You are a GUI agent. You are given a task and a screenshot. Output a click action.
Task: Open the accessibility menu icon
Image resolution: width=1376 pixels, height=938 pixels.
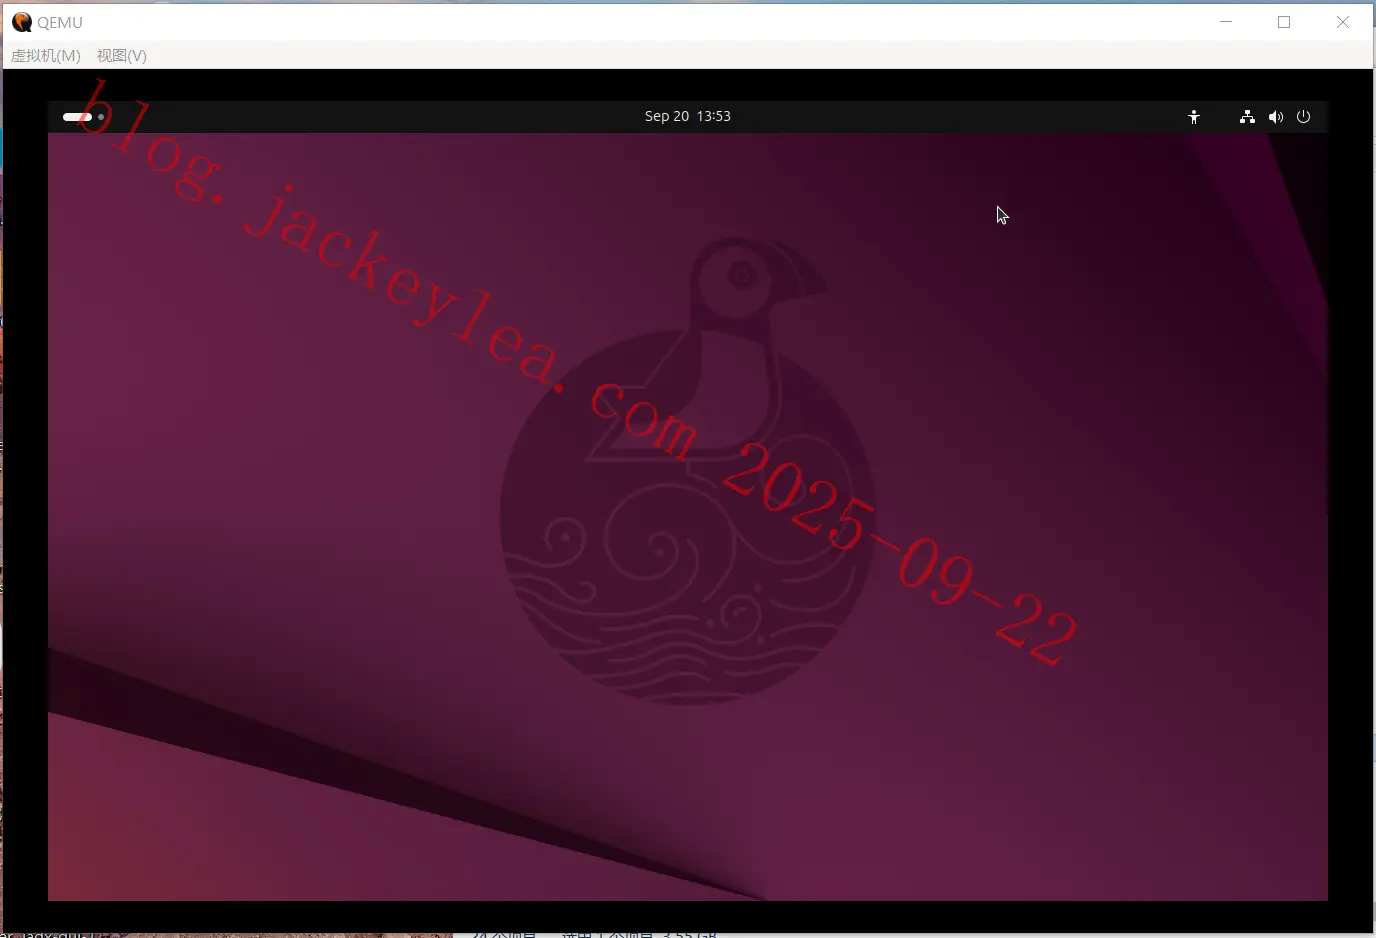[x=1194, y=117]
